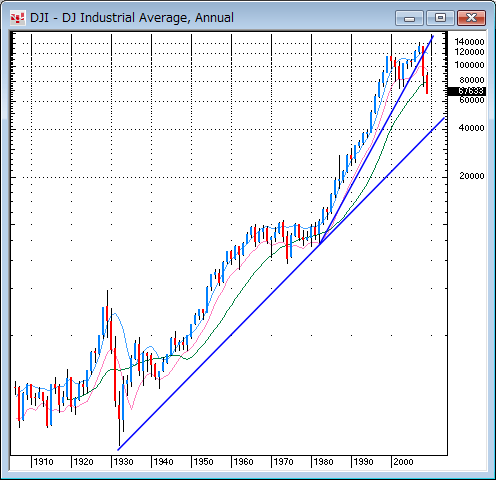
Task: Close the DJI chart window
Action: 471,18
